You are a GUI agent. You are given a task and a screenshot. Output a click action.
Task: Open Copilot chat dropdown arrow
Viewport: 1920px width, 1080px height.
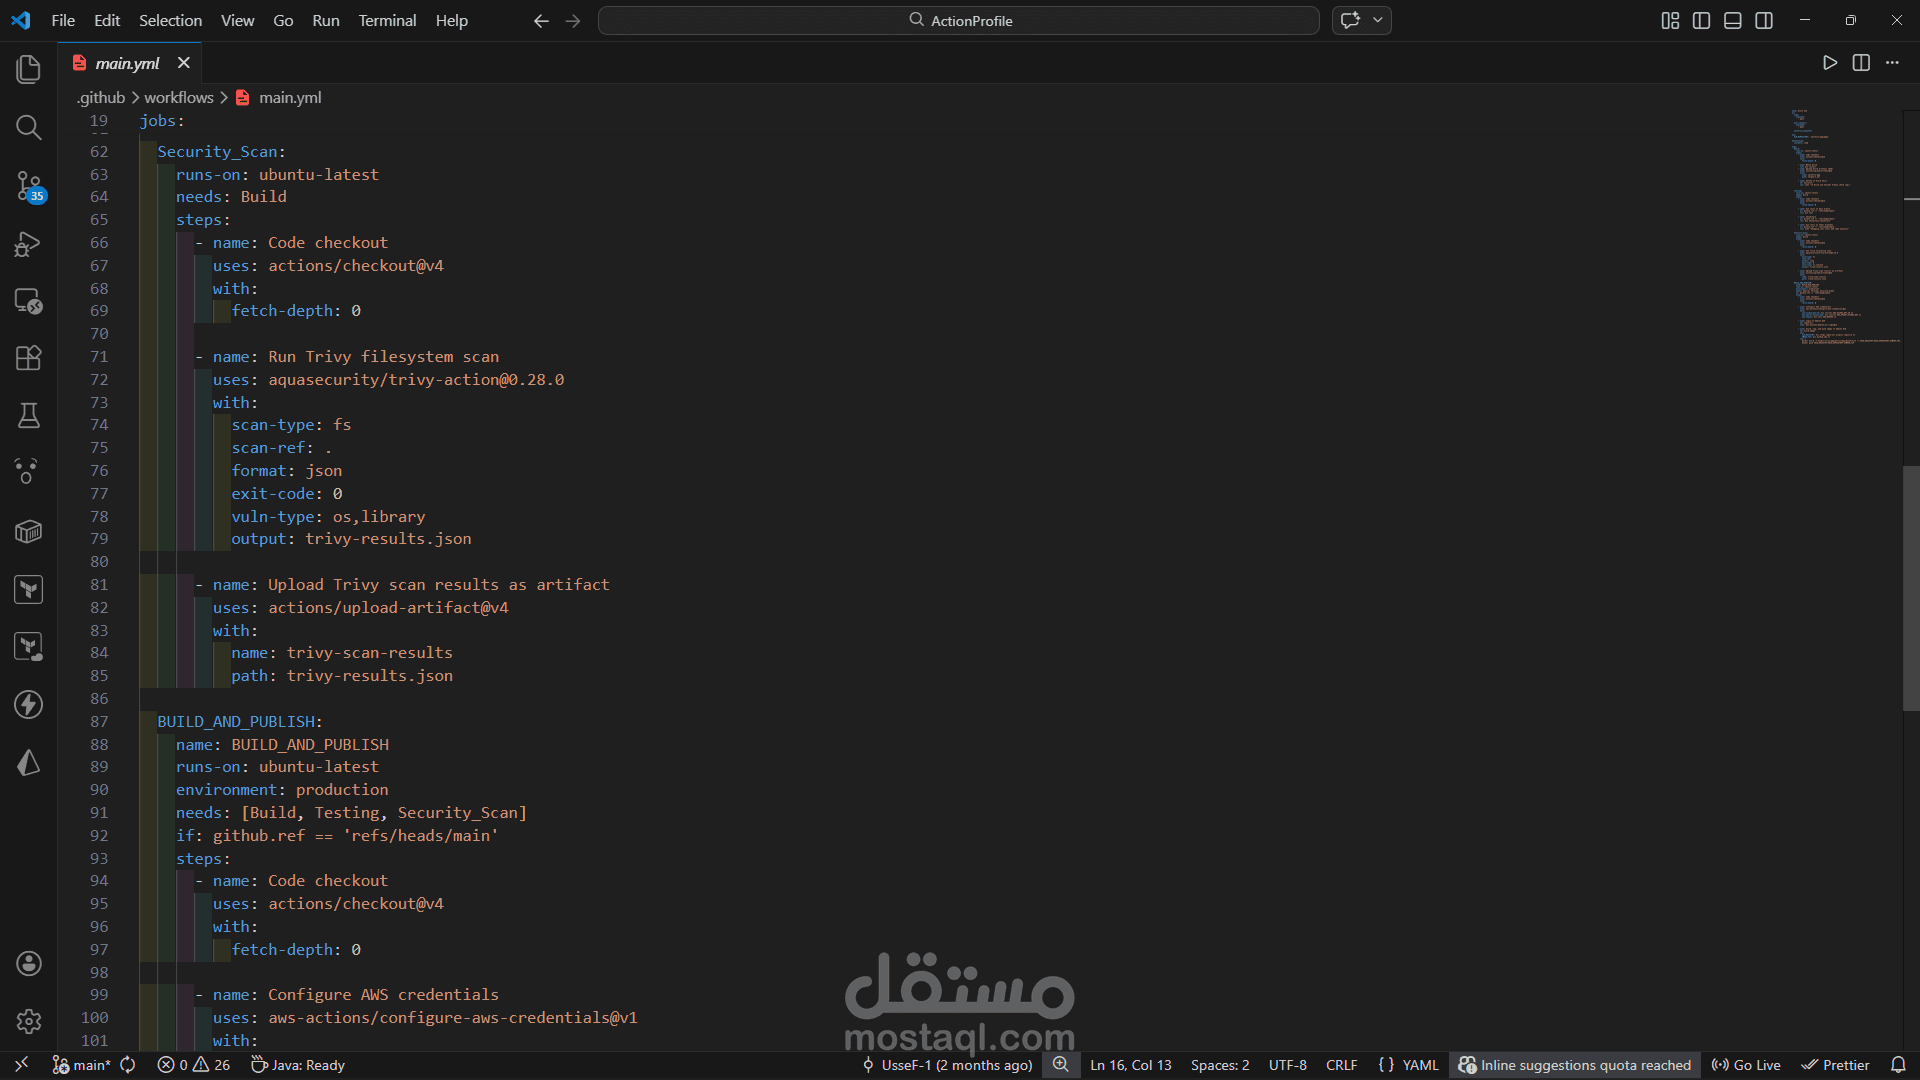coord(1378,20)
